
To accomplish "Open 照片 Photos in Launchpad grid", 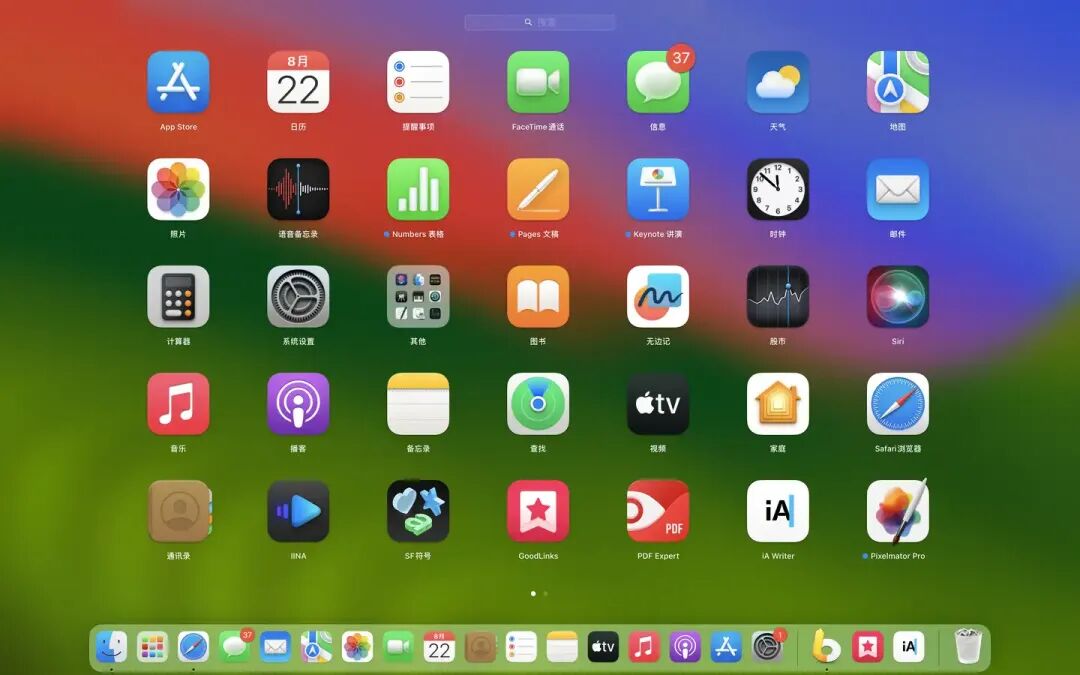I will tap(178, 189).
